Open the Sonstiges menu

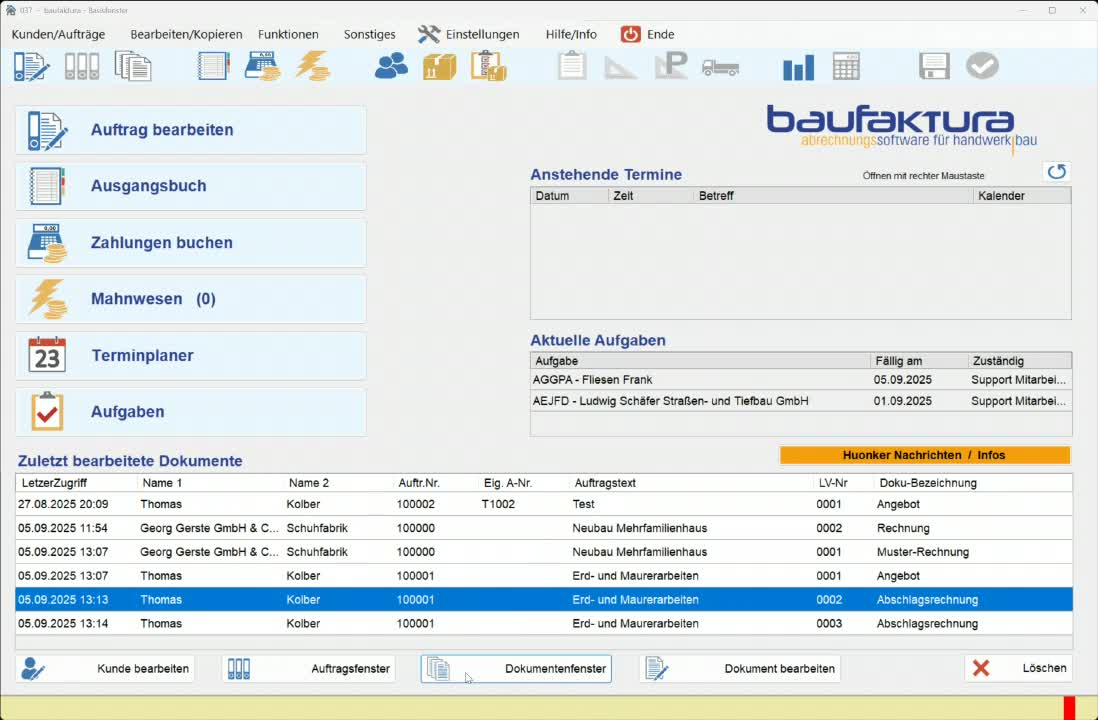click(x=369, y=34)
